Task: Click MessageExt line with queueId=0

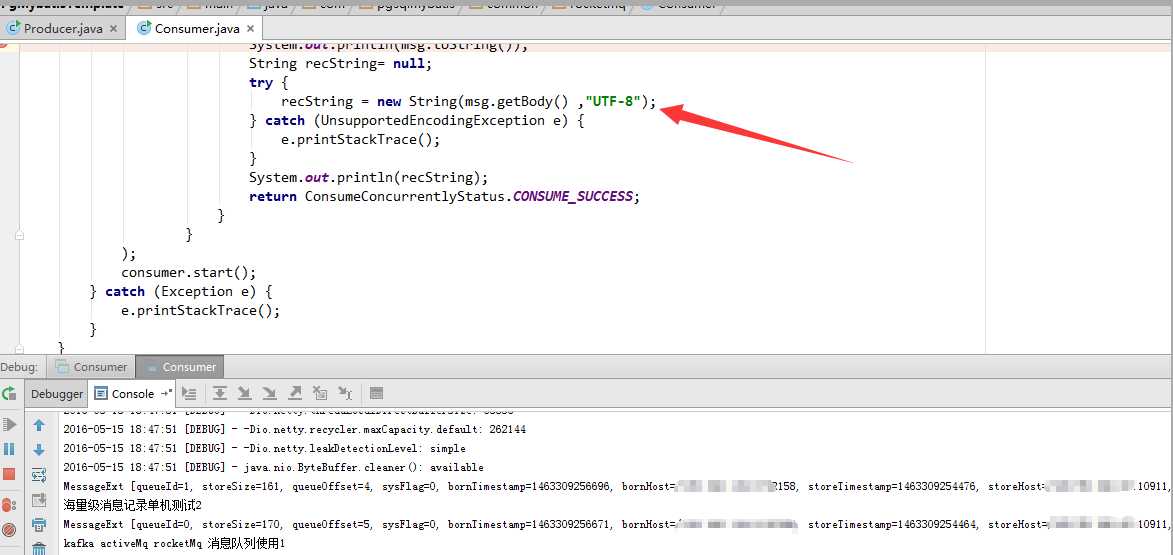Action: (x=617, y=524)
